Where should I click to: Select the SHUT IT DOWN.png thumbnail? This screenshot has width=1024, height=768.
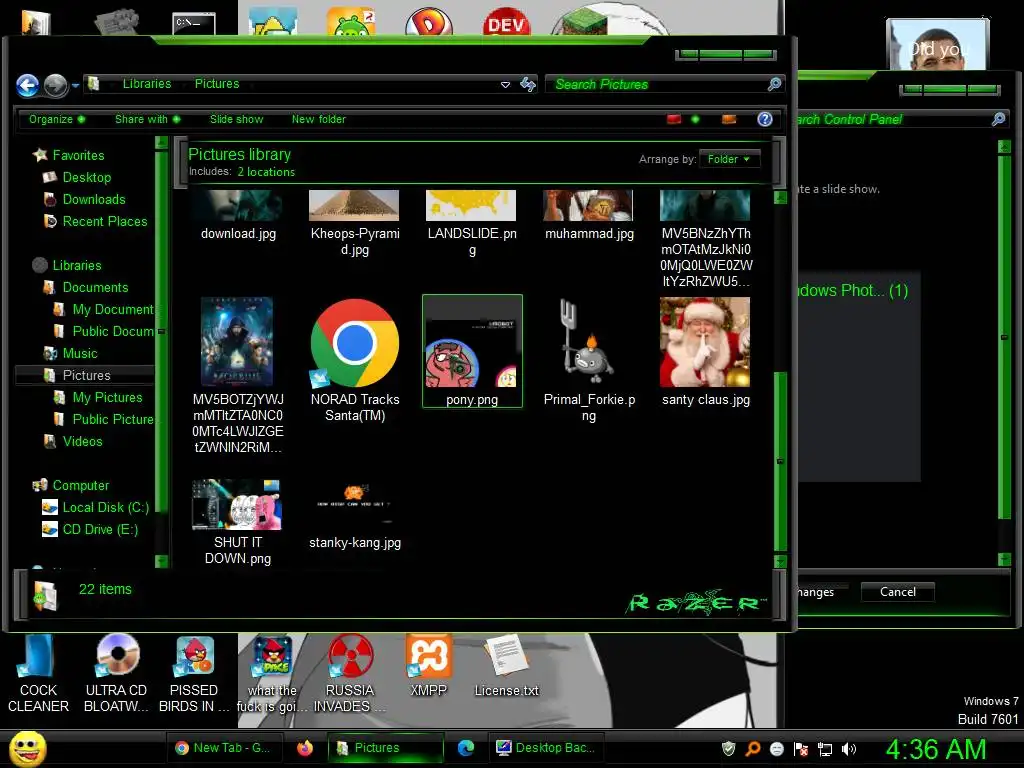pos(238,521)
